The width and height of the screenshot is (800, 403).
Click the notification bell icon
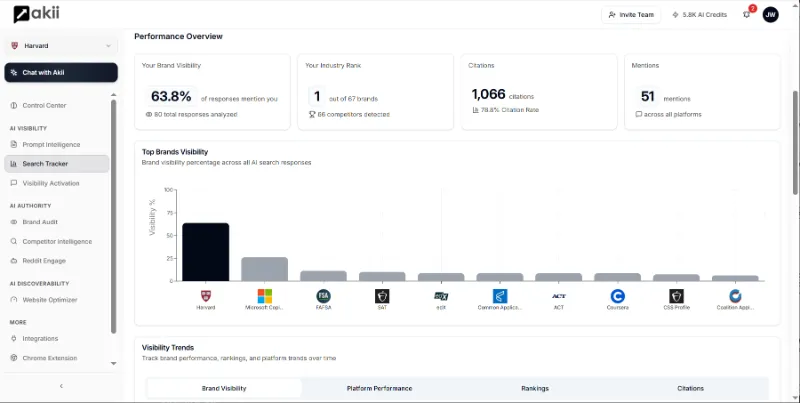(x=747, y=14)
